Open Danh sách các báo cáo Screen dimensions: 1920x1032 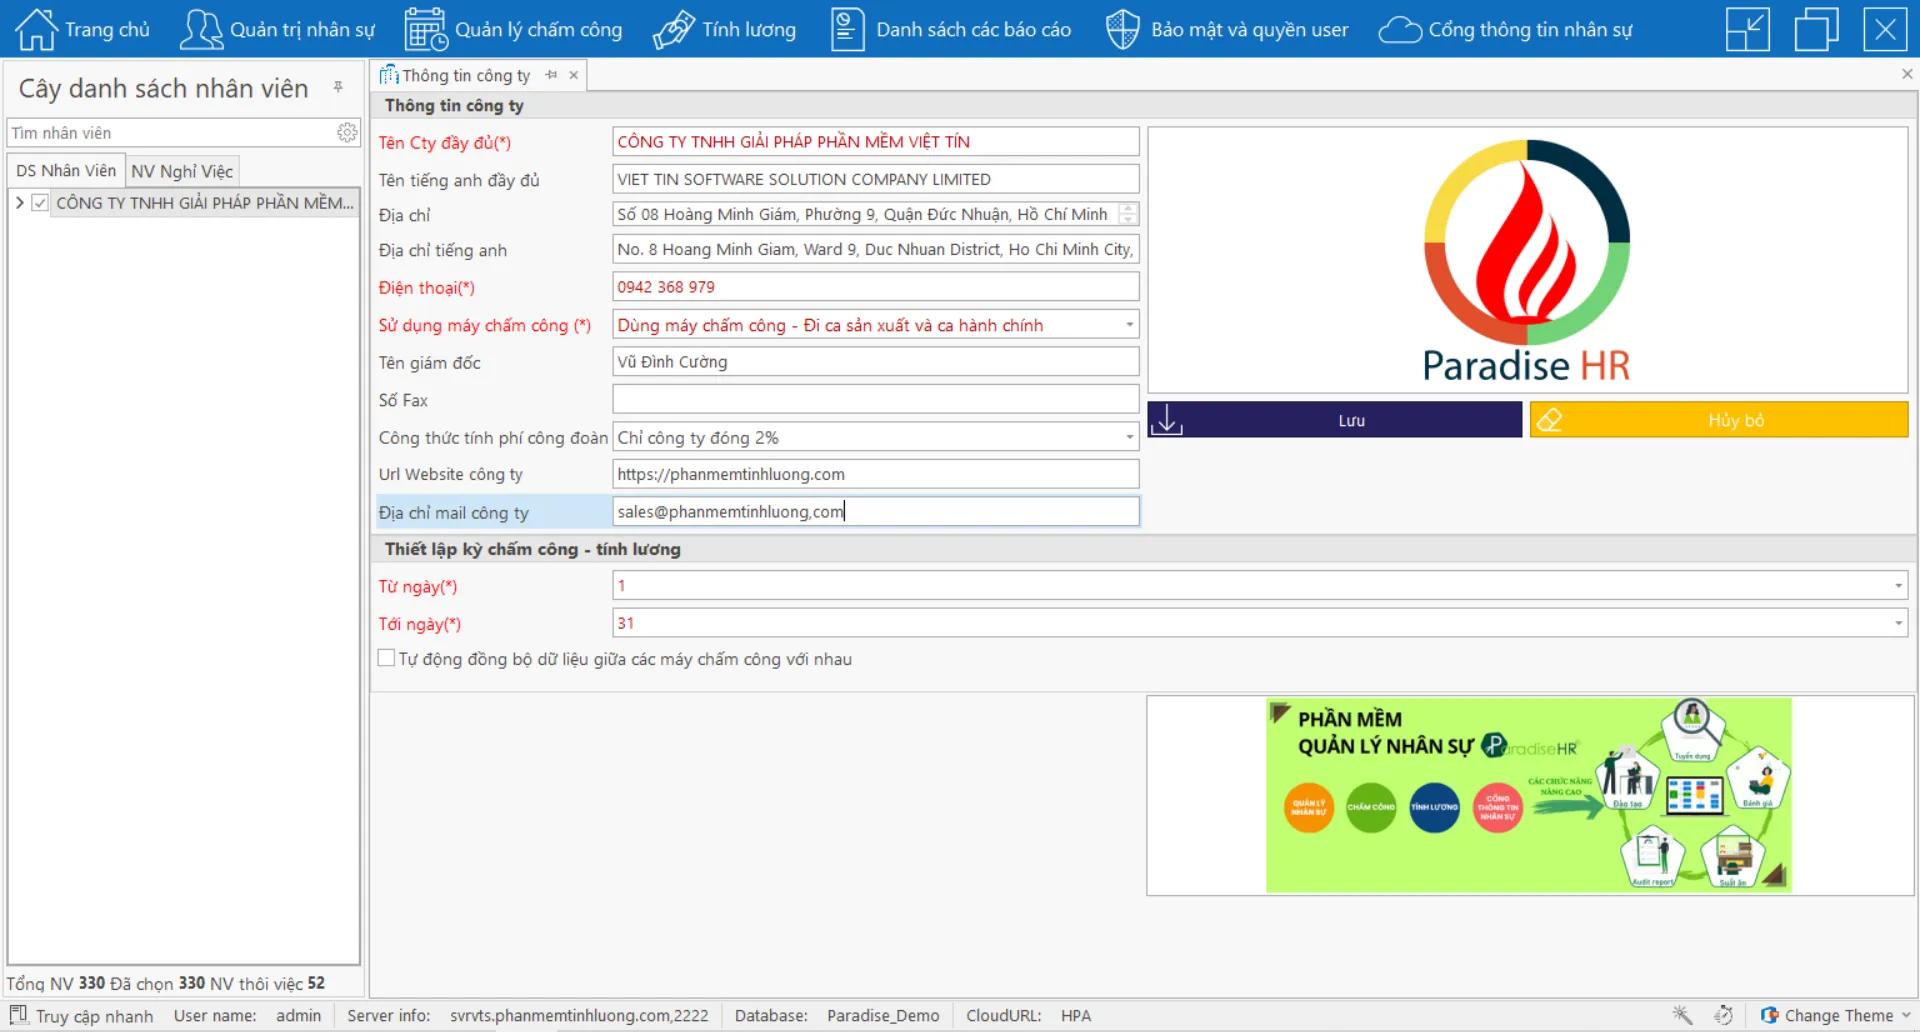coord(951,29)
